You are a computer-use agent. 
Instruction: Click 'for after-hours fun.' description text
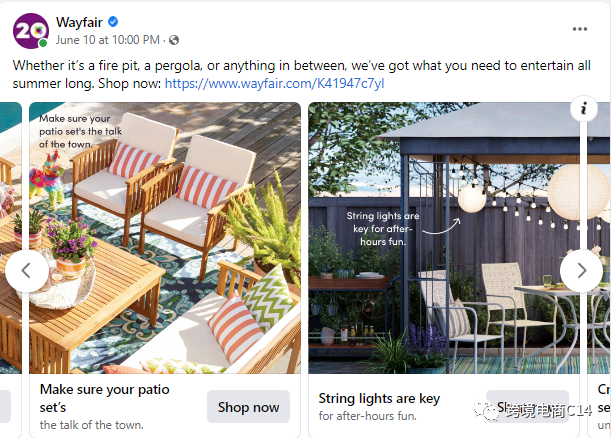click(x=367, y=416)
